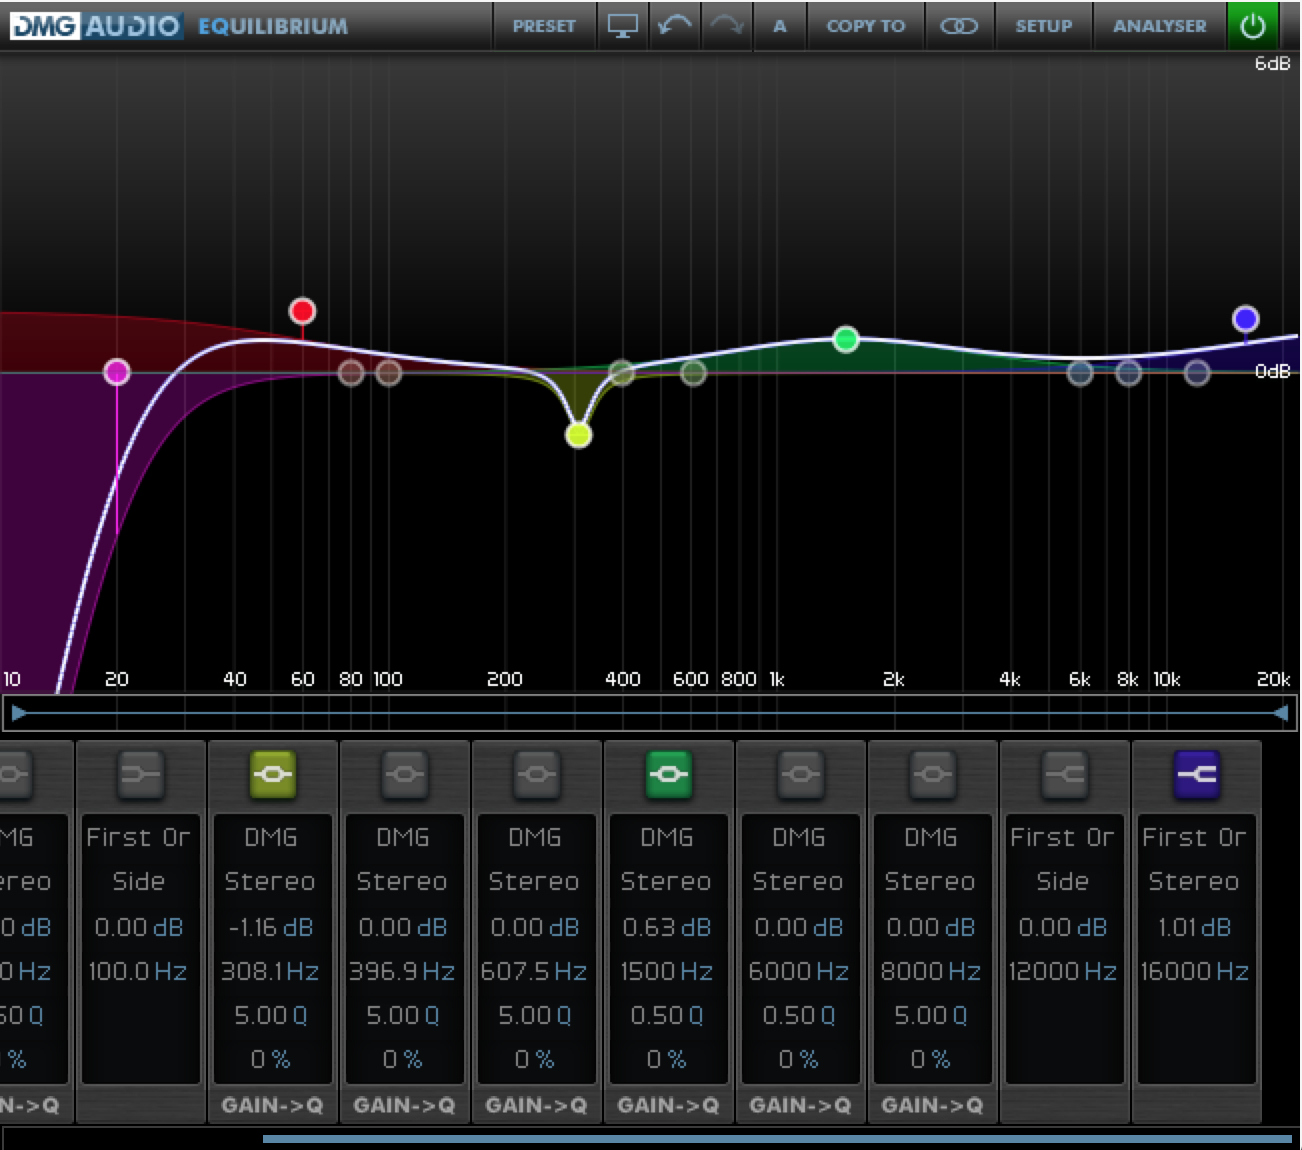Click the ANALYSER button
This screenshot has height=1150, width=1302.
pyautogui.click(x=1159, y=26)
